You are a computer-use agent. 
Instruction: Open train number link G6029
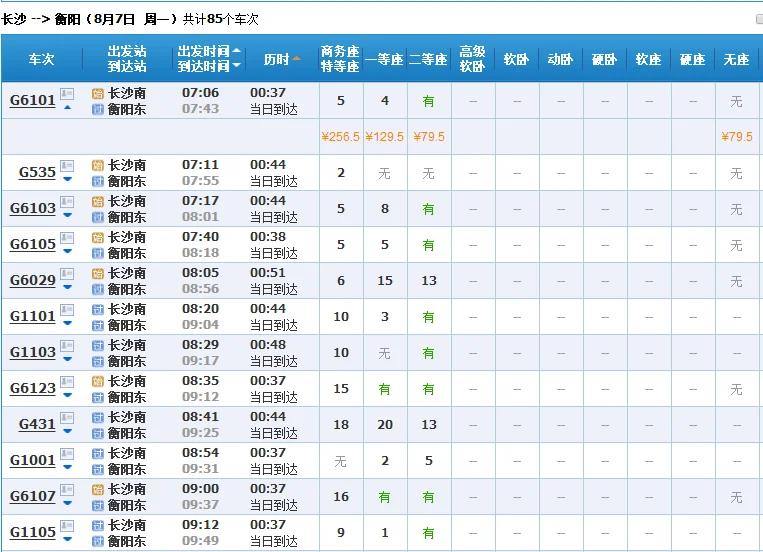(33, 280)
